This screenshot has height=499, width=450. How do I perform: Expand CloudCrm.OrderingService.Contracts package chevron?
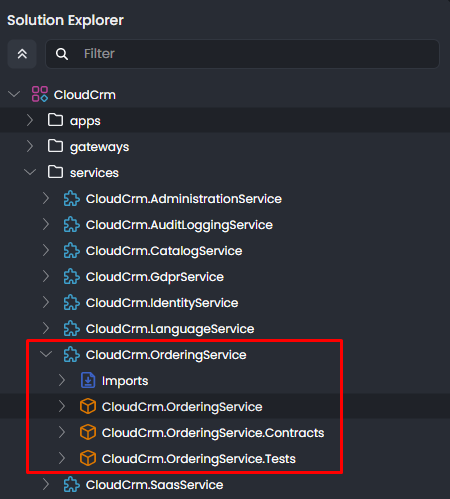pyautogui.click(x=62, y=432)
